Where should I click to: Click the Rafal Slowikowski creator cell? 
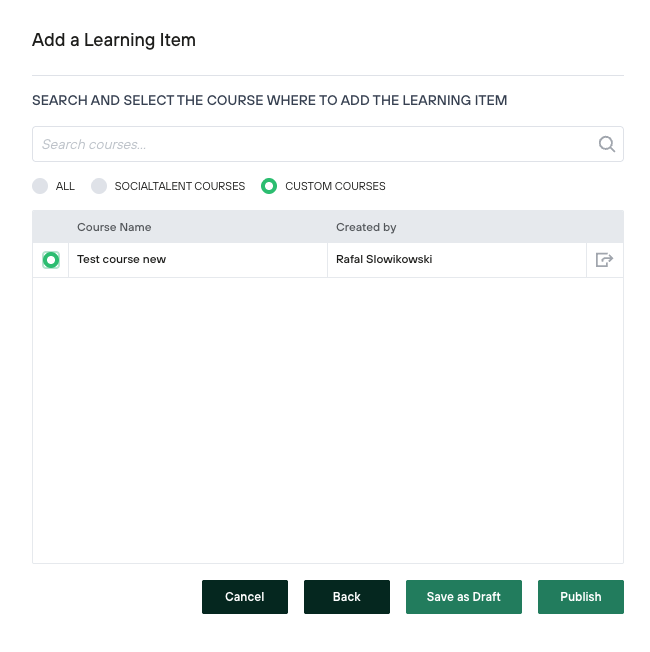point(384,260)
